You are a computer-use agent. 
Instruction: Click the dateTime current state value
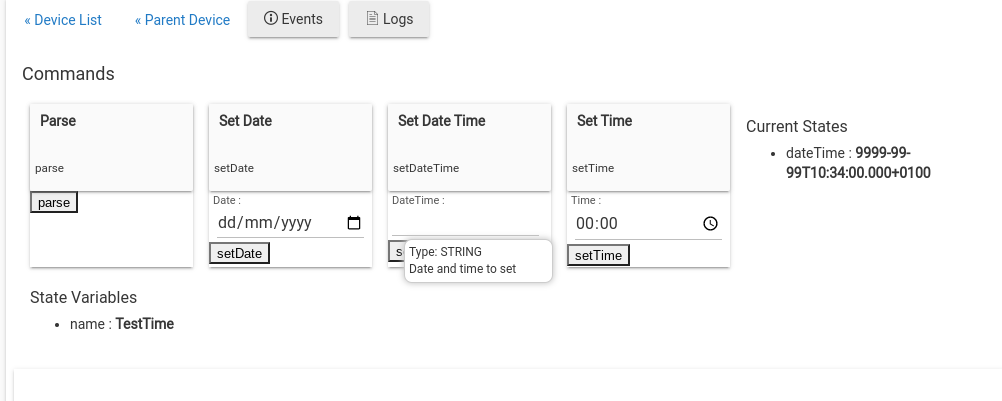click(858, 163)
